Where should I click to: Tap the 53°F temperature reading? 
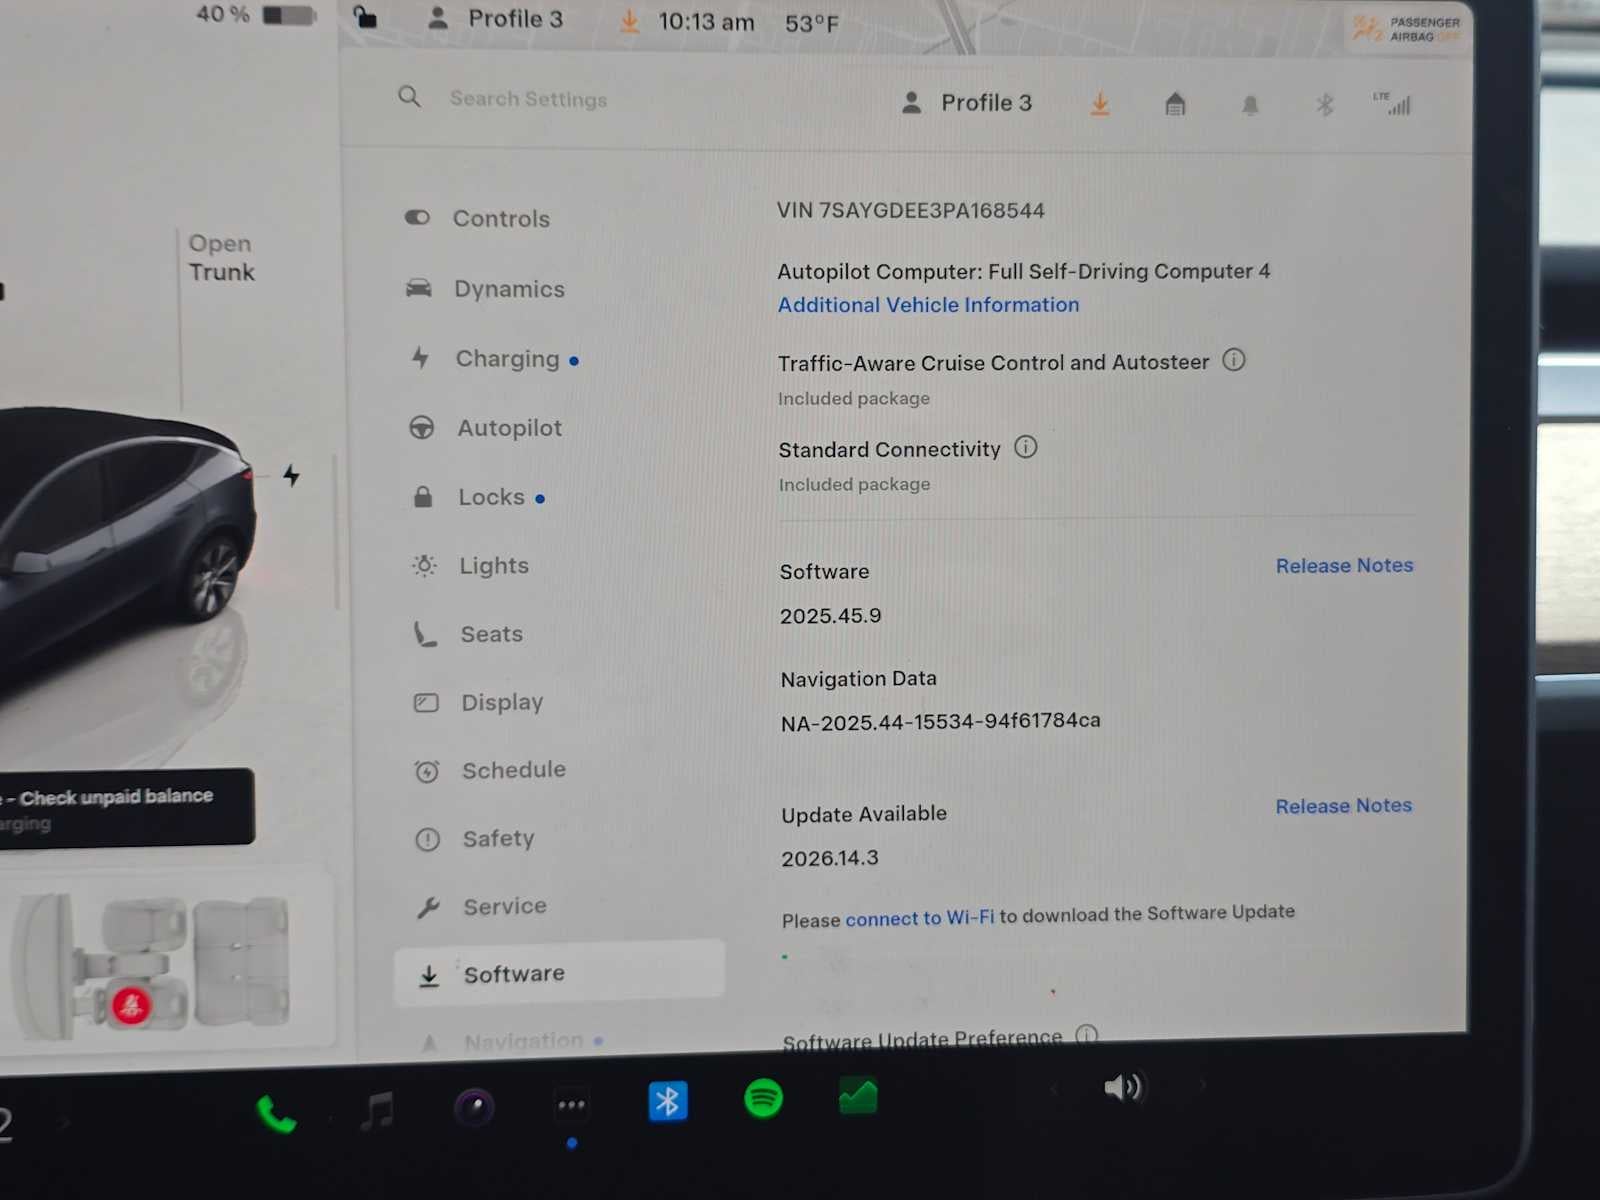811,23
